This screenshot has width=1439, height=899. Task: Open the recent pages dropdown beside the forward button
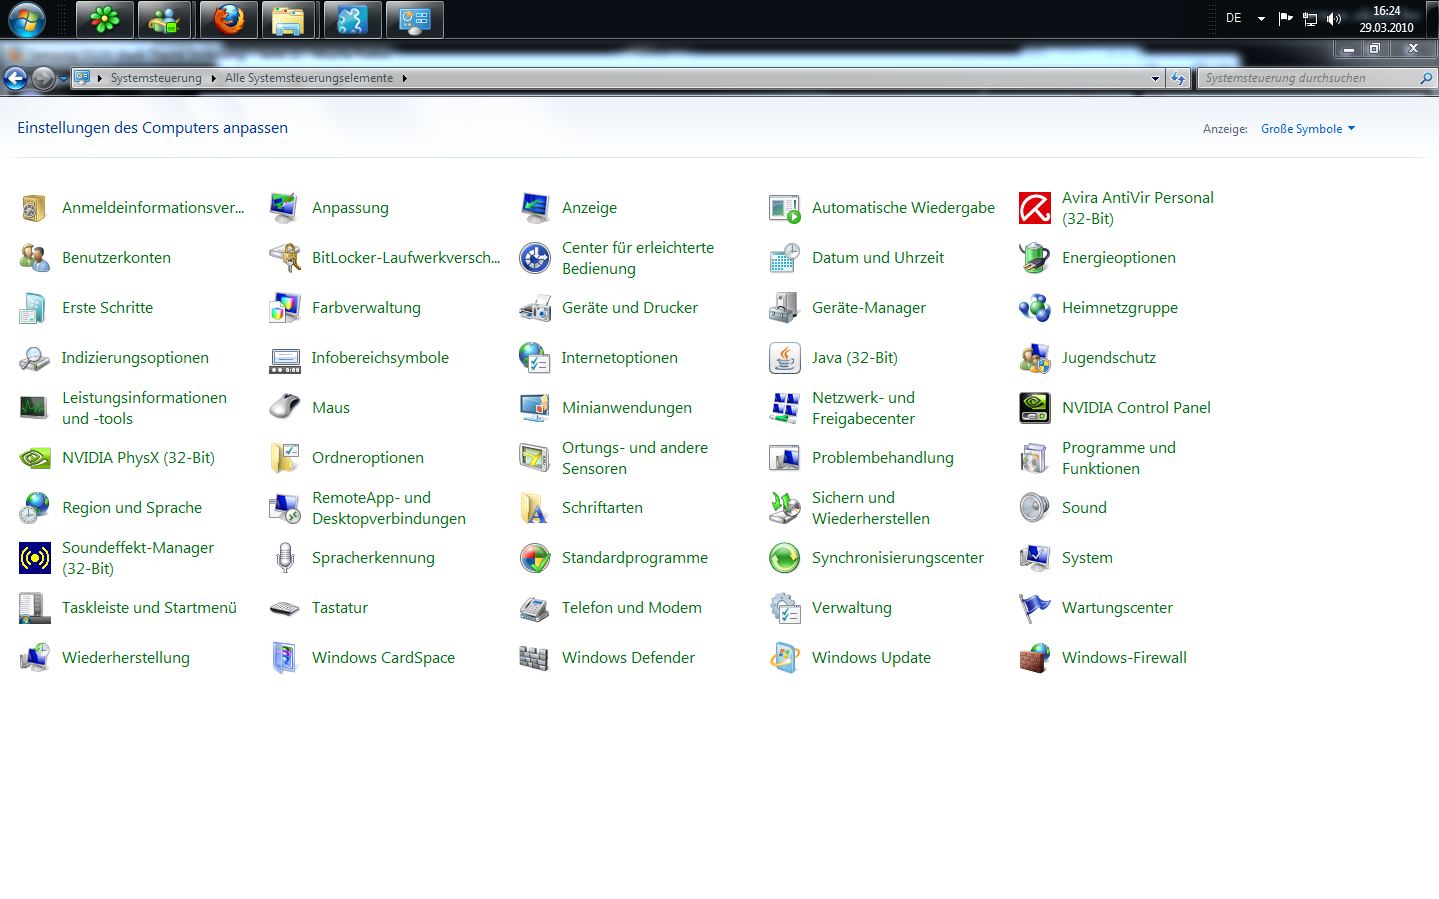63,78
